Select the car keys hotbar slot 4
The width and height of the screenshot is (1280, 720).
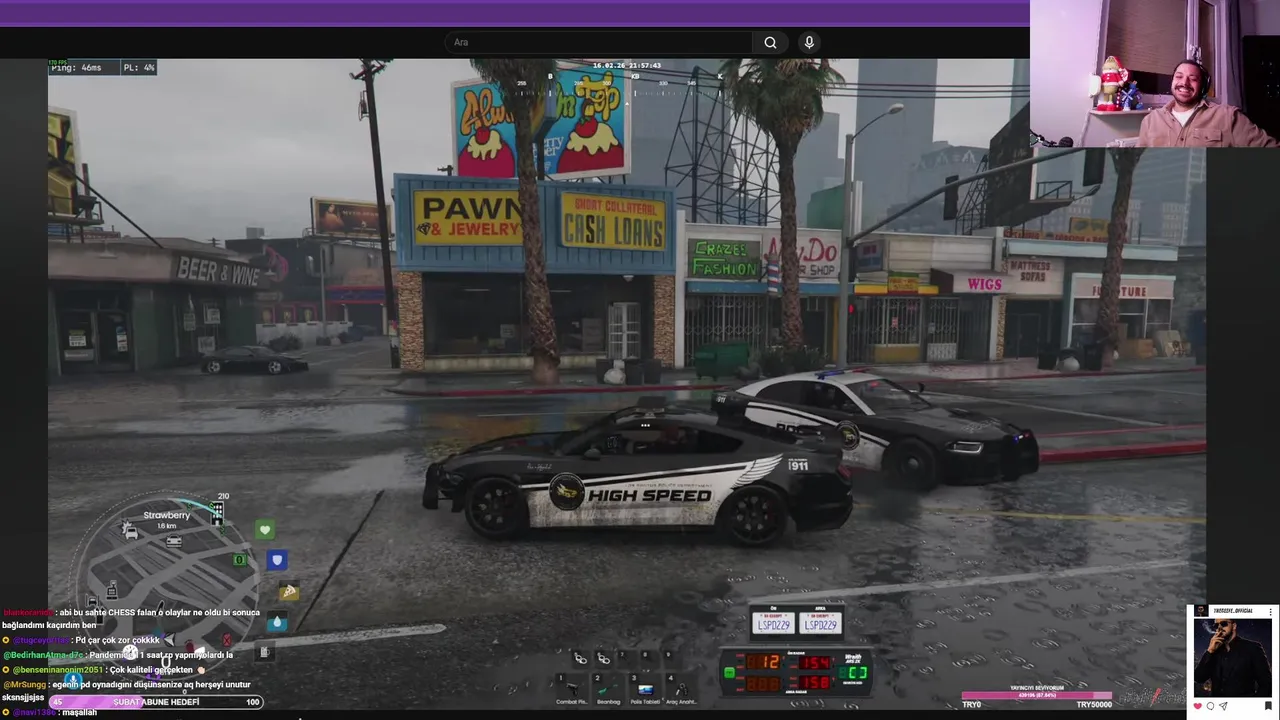point(682,690)
